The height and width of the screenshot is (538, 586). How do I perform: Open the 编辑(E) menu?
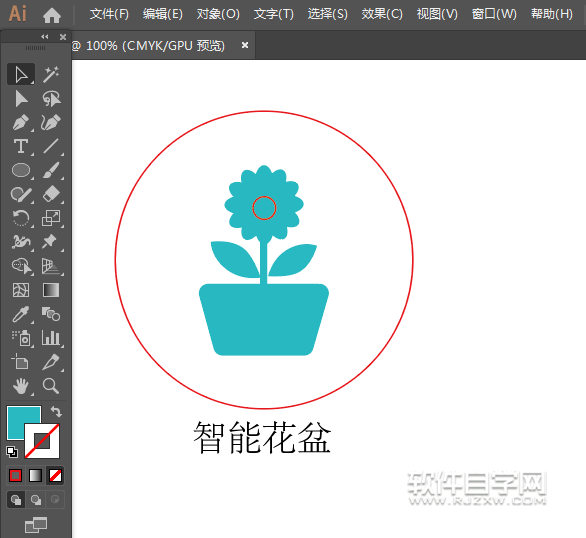pos(163,14)
